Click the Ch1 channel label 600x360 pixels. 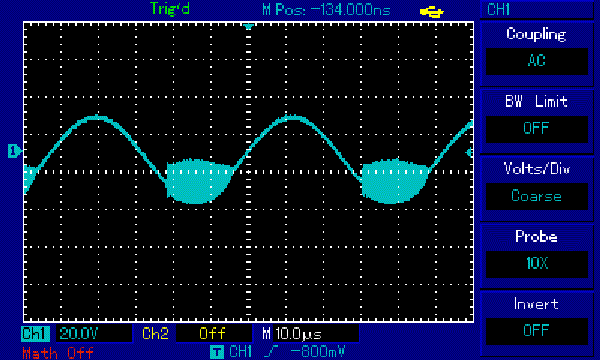tap(35, 334)
